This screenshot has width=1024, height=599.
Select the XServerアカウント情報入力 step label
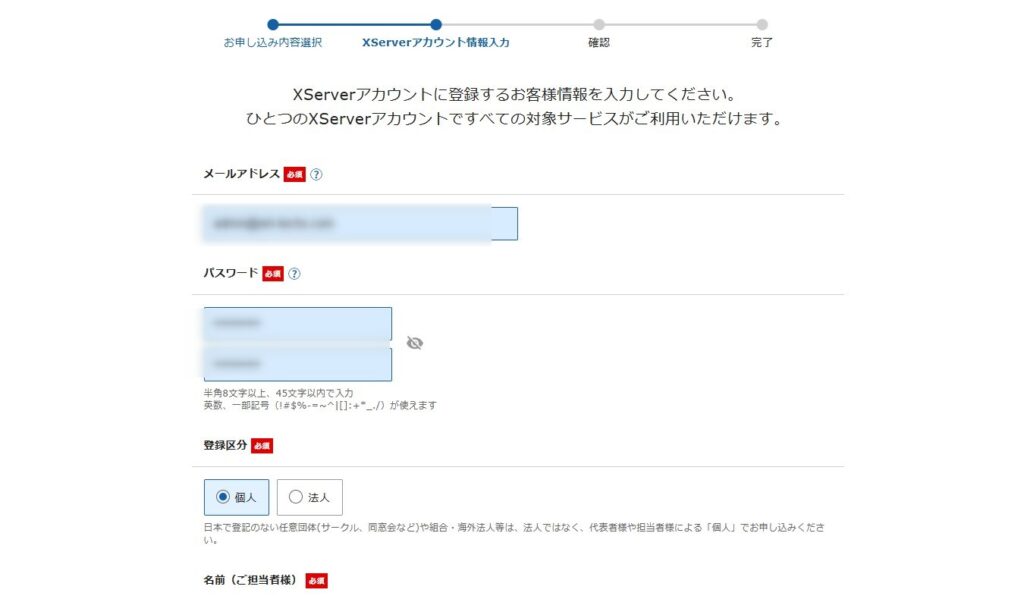coord(436,43)
